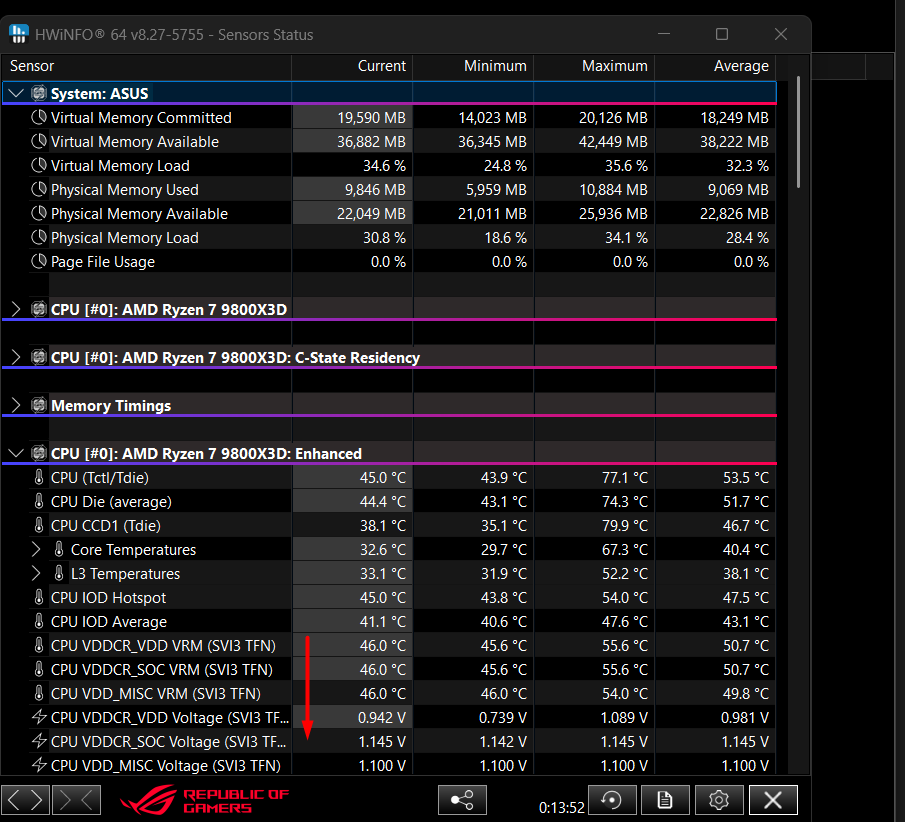Click the shrink sensor columns arrows button
The image size is (905, 822).
click(x=76, y=800)
